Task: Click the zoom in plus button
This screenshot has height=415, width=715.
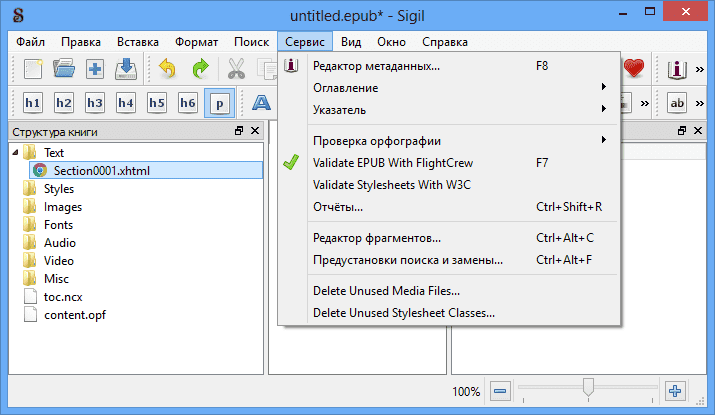Action: point(675,391)
